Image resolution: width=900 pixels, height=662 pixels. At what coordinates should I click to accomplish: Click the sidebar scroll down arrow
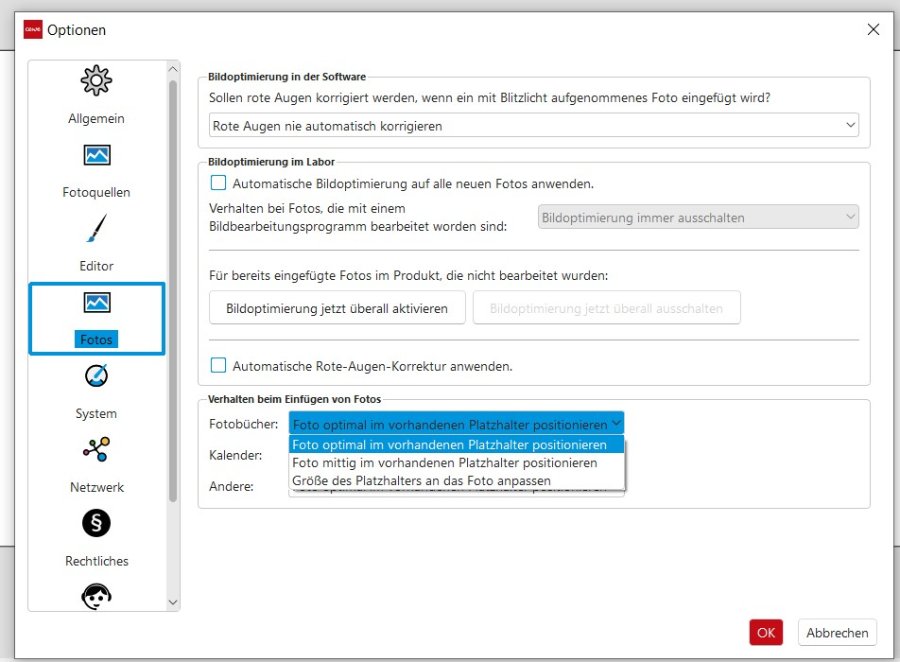pyautogui.click(x=172, y=602)
